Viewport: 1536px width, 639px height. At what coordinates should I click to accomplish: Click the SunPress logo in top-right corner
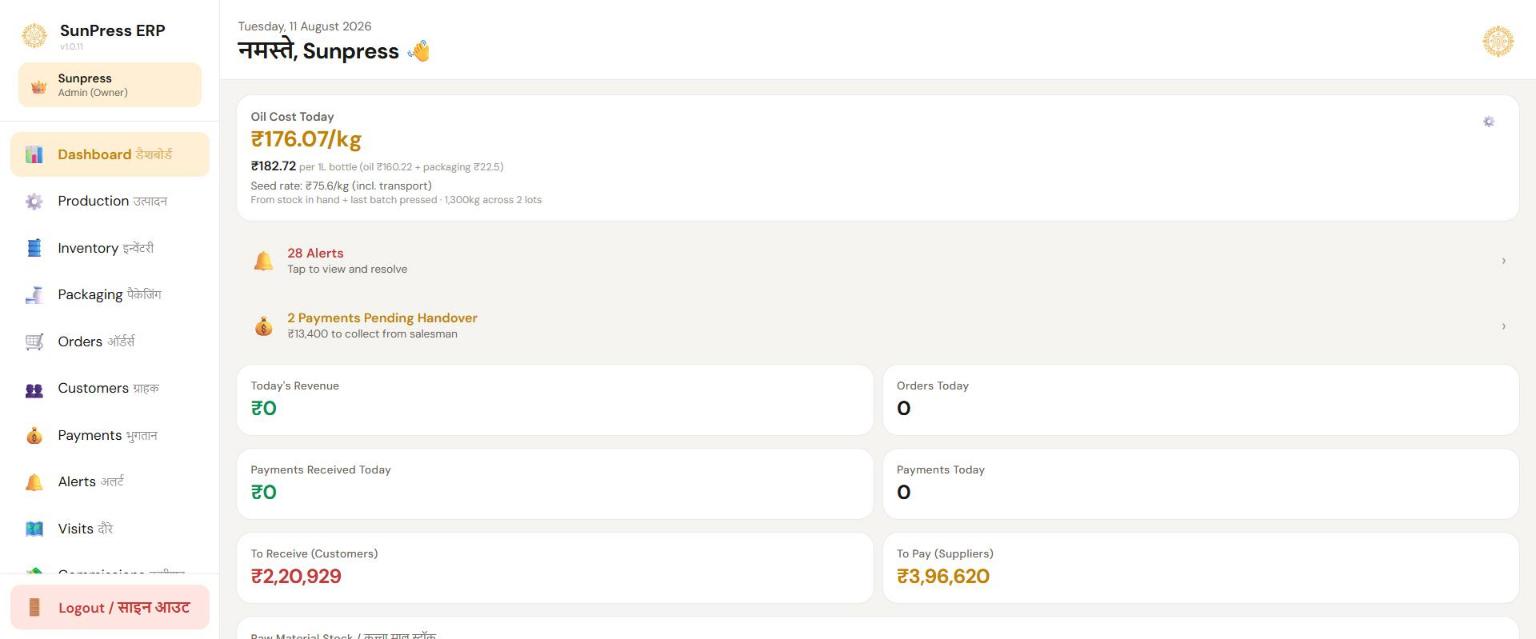point(1498,41)
